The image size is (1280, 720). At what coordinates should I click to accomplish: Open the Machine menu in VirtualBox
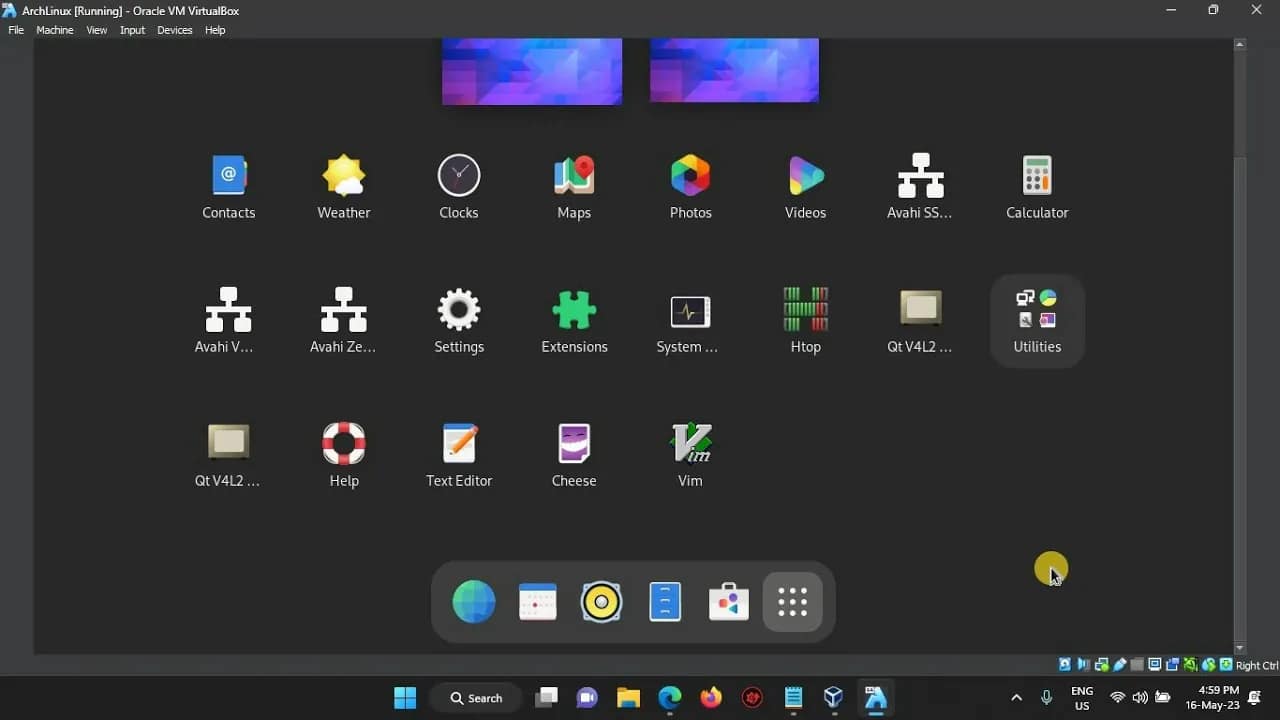[54, 30]
